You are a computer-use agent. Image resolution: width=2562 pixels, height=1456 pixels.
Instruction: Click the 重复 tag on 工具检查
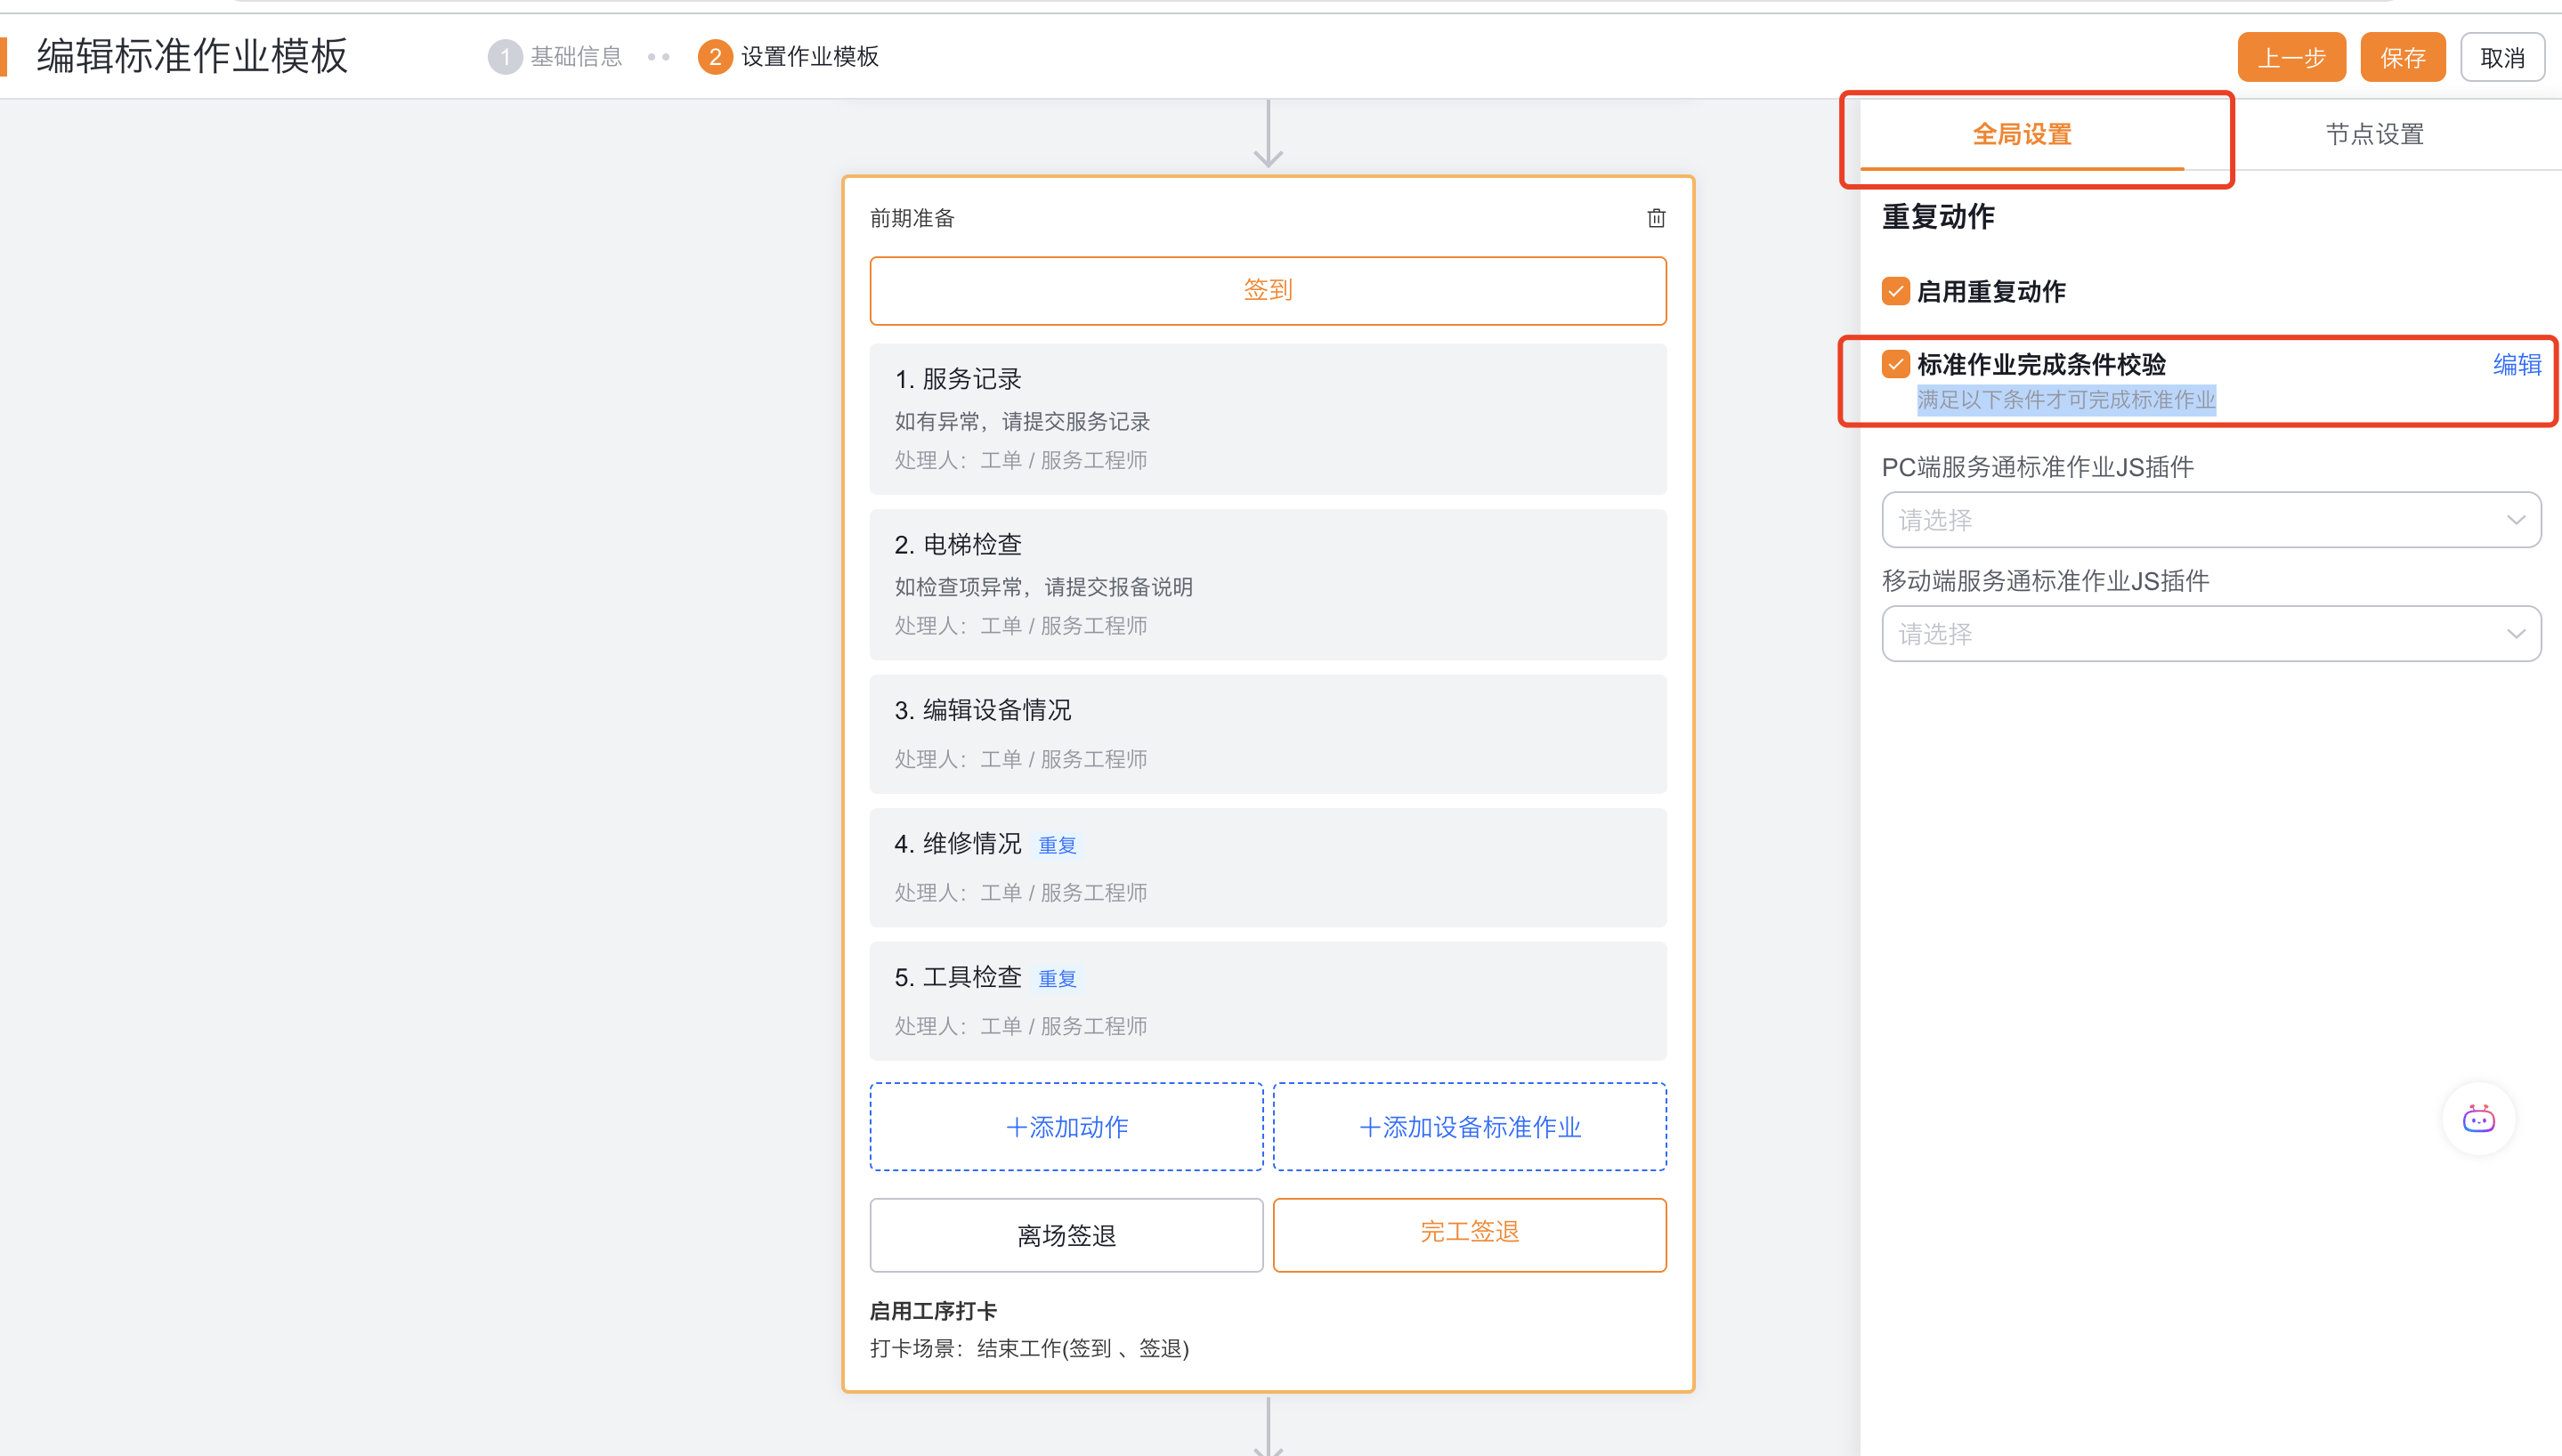click(x=1057, y=978)
